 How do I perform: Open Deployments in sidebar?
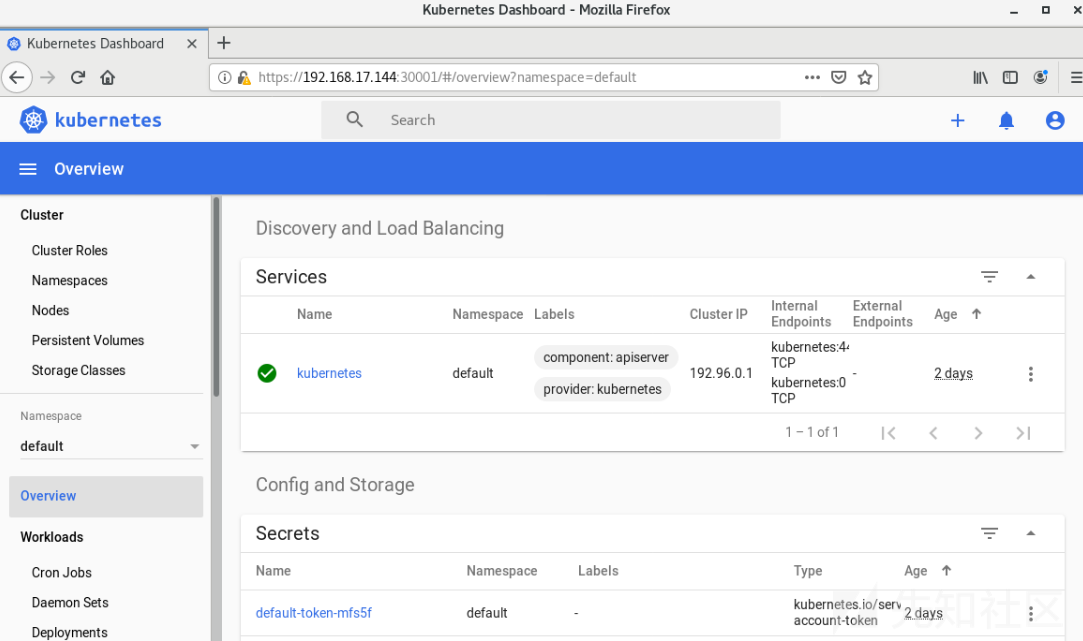70,632
